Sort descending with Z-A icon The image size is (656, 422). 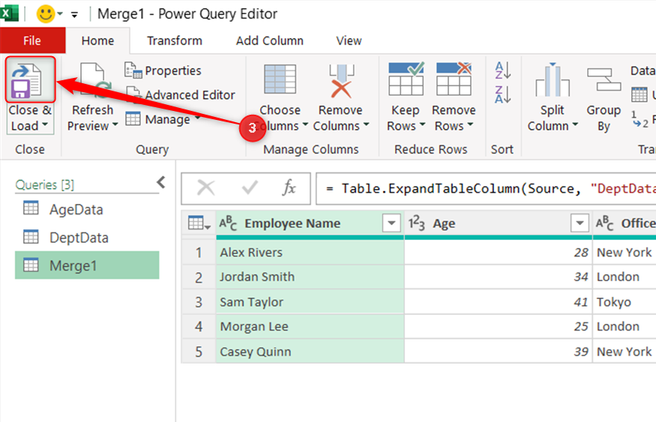(502, 95)
